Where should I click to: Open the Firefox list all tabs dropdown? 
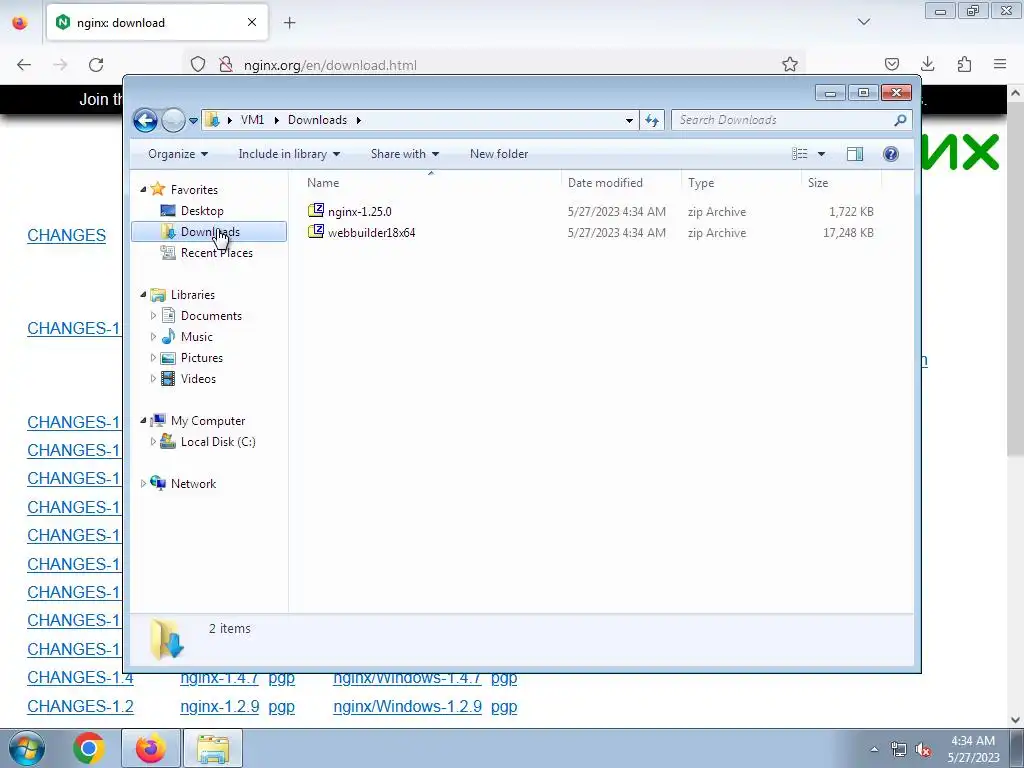click(864, 22)
